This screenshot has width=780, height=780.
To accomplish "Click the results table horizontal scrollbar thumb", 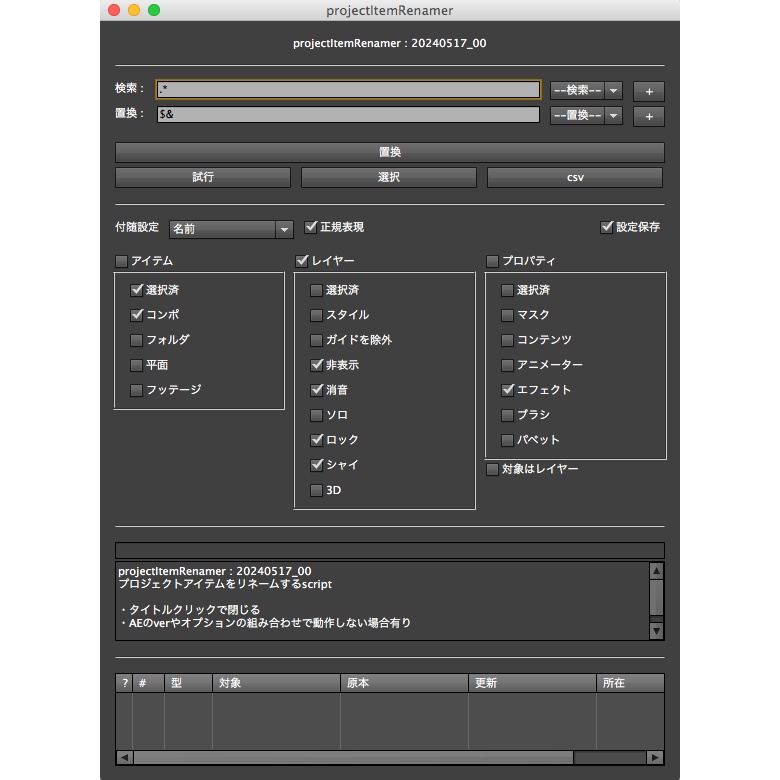I will tap(353, 757).
